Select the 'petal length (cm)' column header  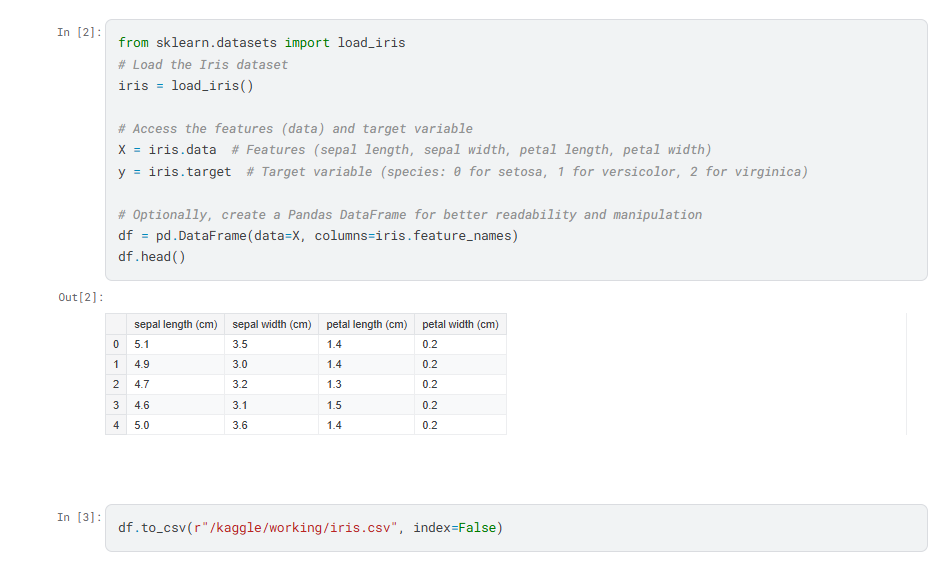tap(366, 325)
